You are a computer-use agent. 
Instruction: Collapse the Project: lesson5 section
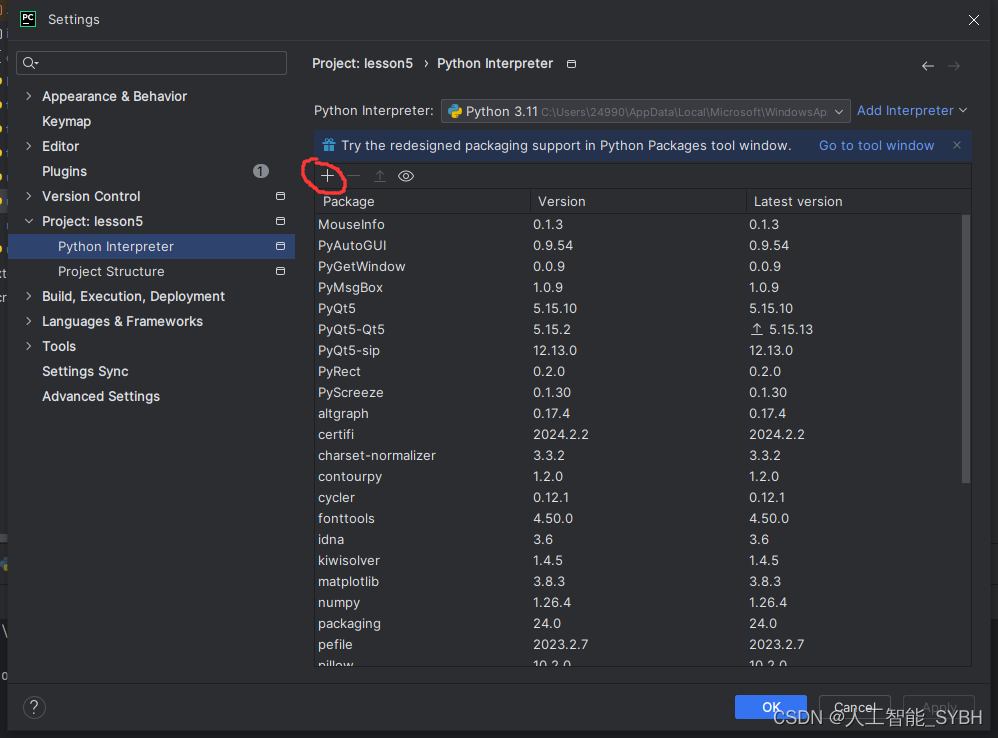tap(29, 221)
